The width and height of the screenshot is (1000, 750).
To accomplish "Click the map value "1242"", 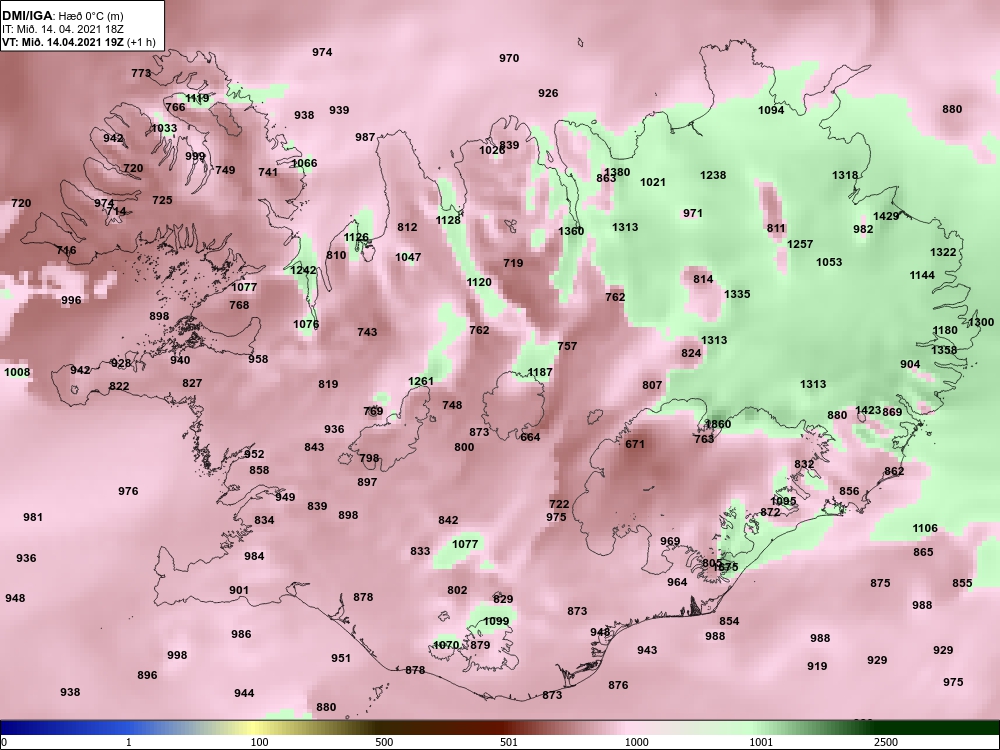I will click(303, 270).
